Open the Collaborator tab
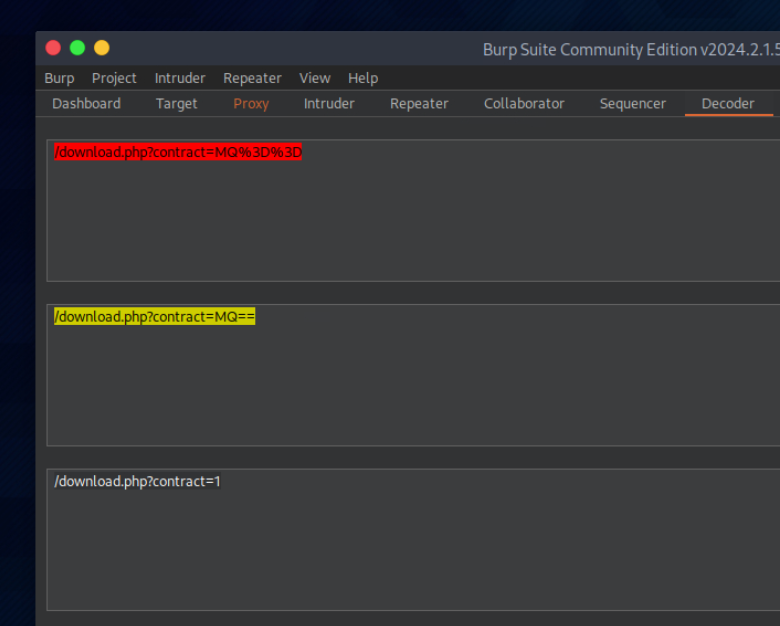Image resolution: width=780 pixels, height=626 pixels. pyautogui.click(x=524, y=104)
